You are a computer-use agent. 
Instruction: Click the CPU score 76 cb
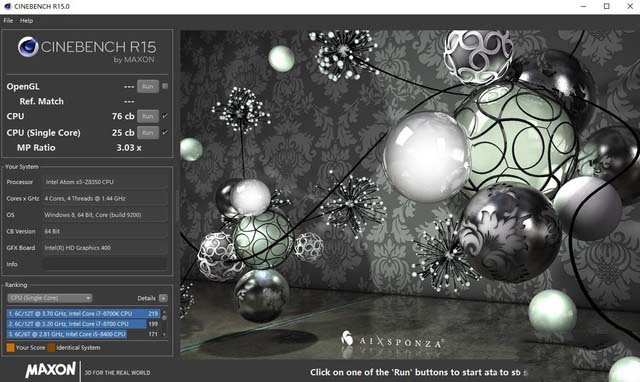123,116
